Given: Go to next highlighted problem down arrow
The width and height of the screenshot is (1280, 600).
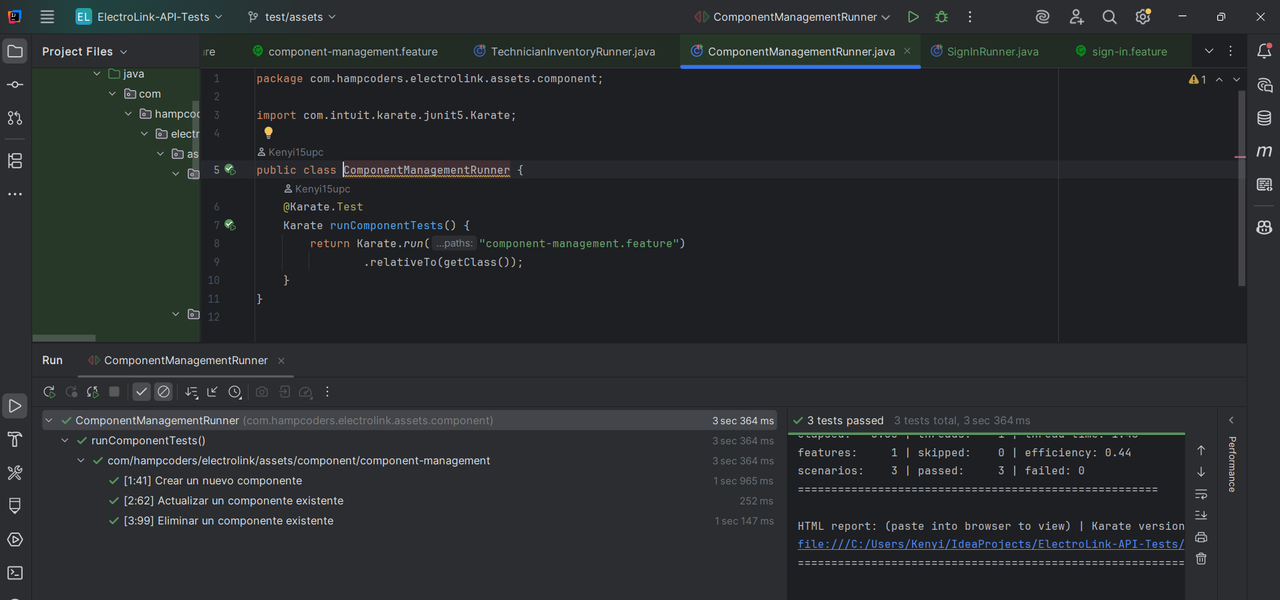Looking at the screenshot, I should click(x=1236, y=79).
